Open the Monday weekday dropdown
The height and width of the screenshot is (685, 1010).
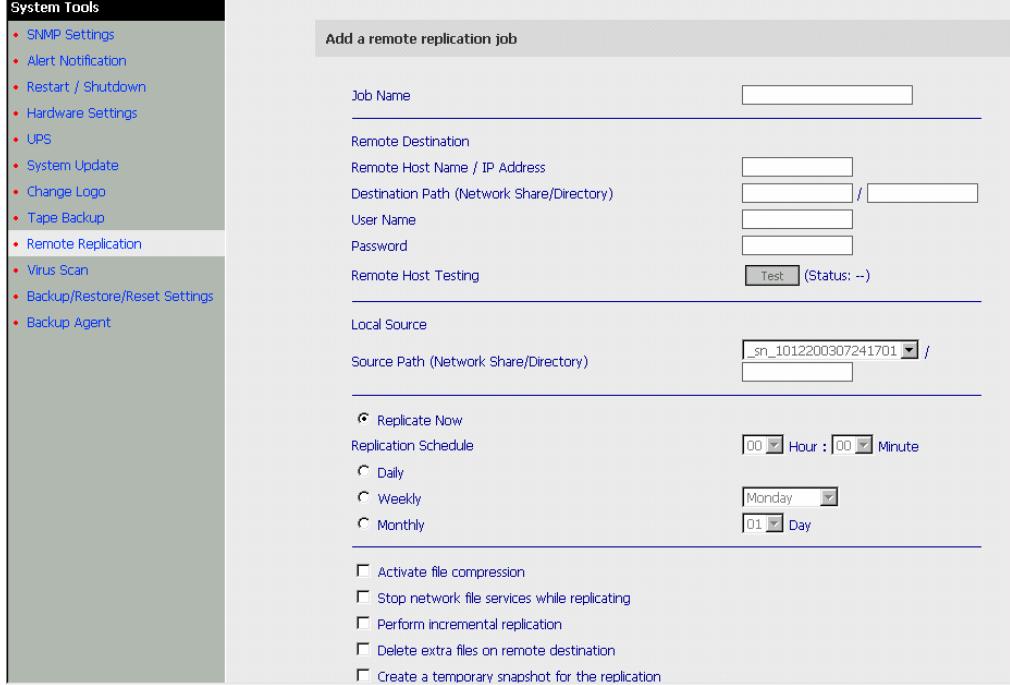[790, 497]
